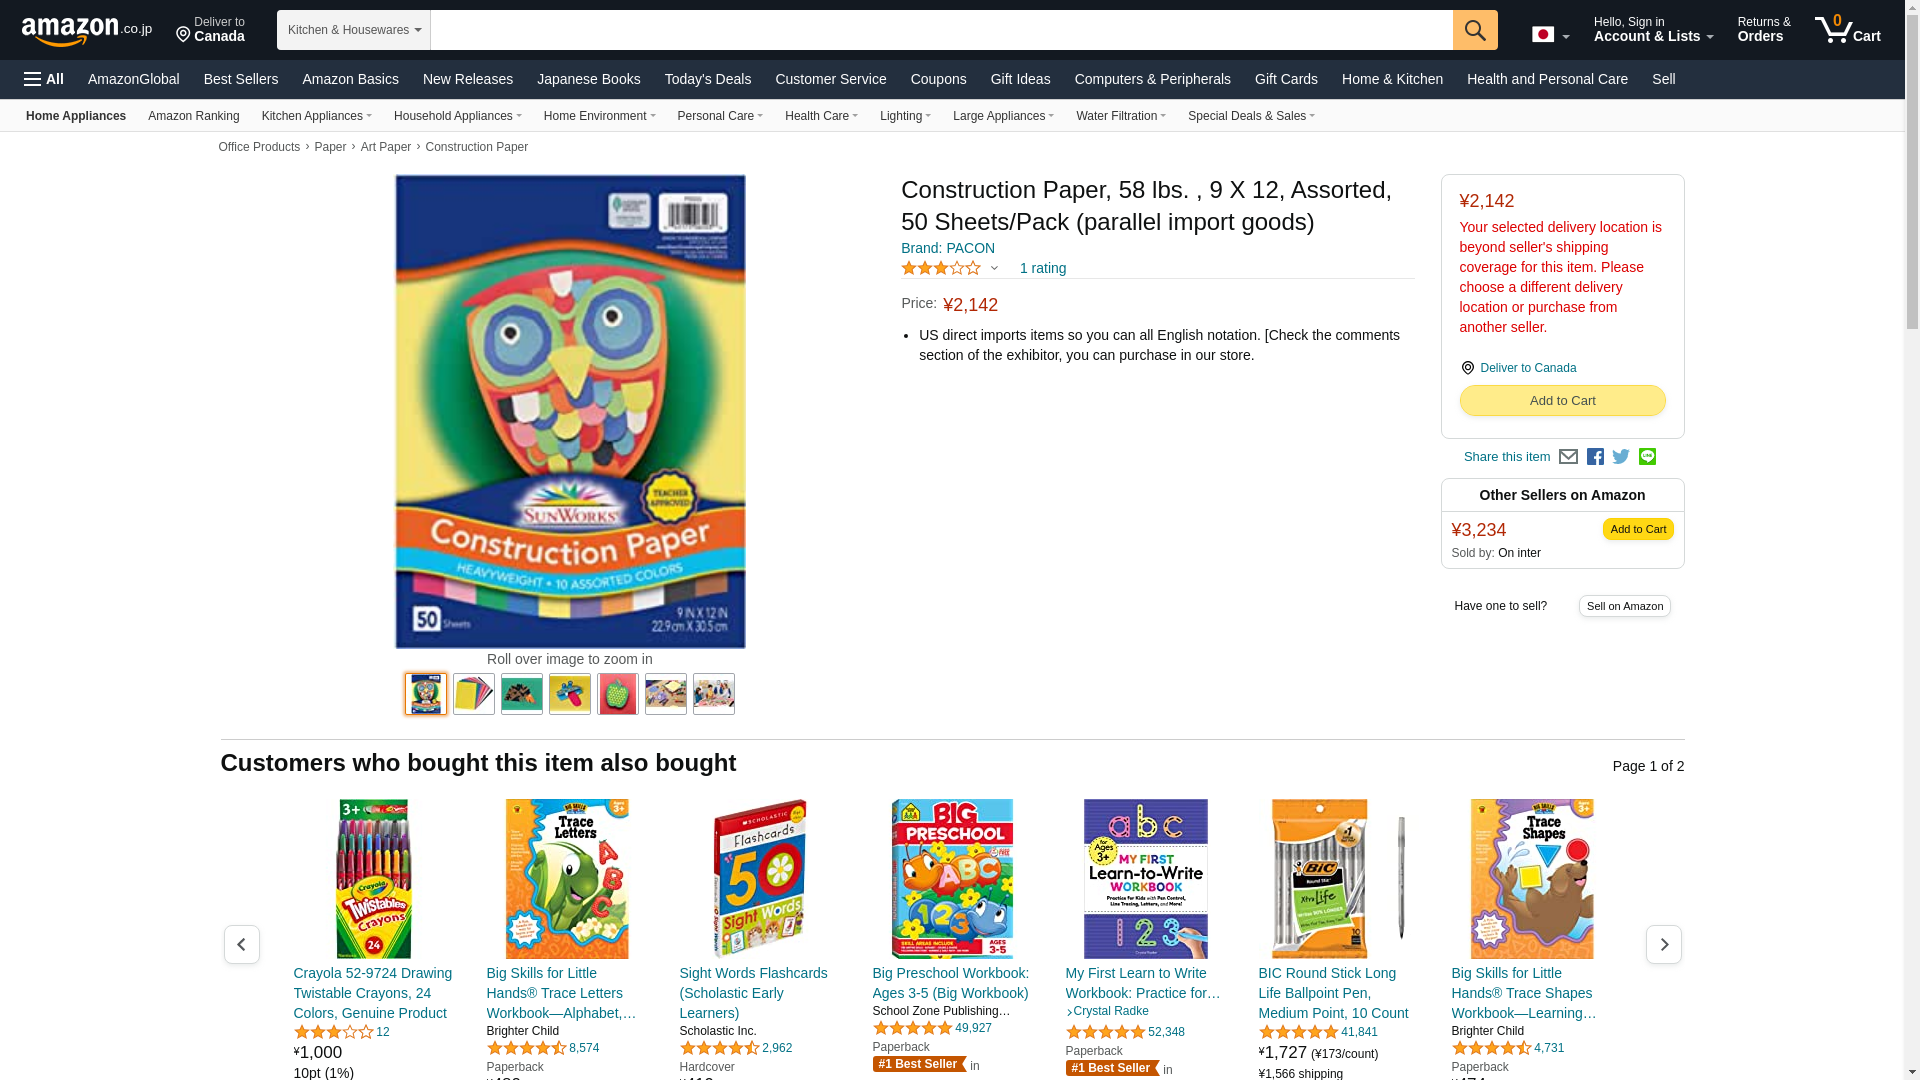Open the All hamburger menu
The height and width of the screenshot is (1080, 1920).
click(44, 79)
